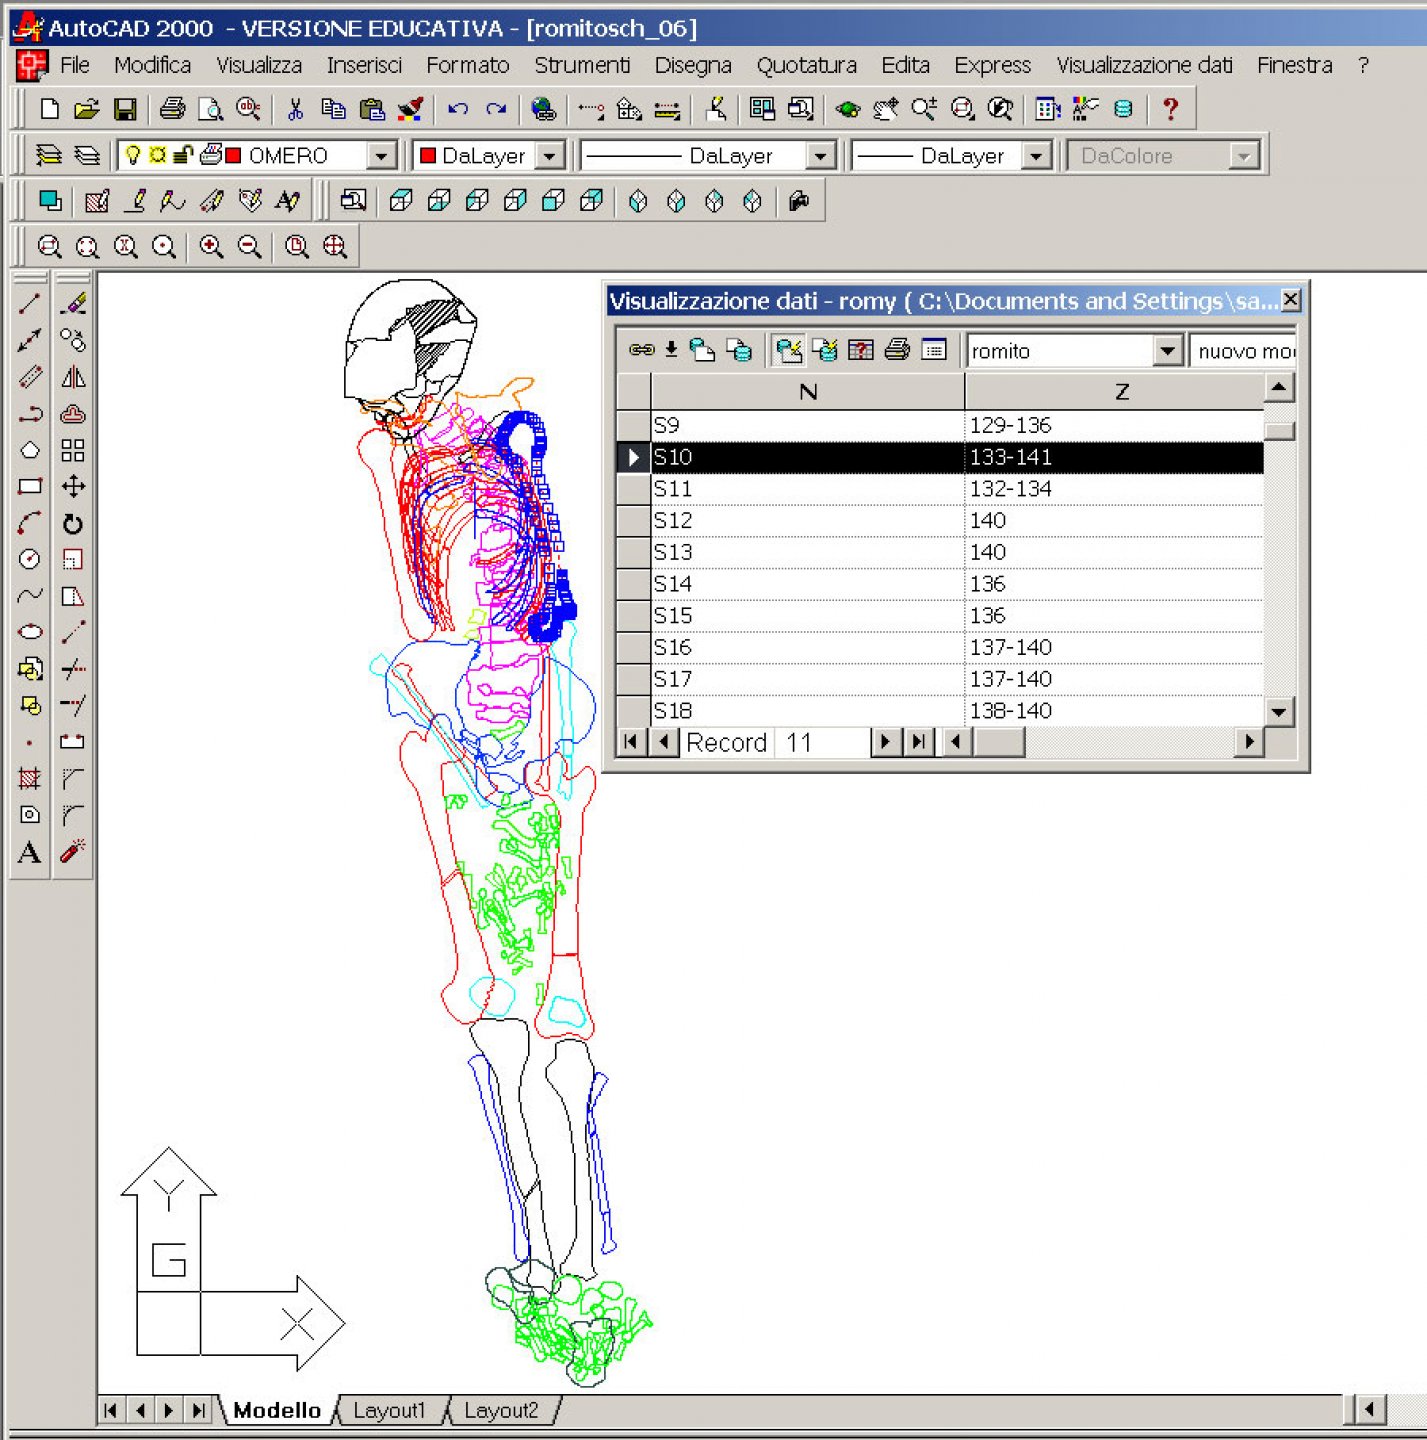1427x1440 pixels.
Task: Open the Modifica menu
Action: coord(152,65)
